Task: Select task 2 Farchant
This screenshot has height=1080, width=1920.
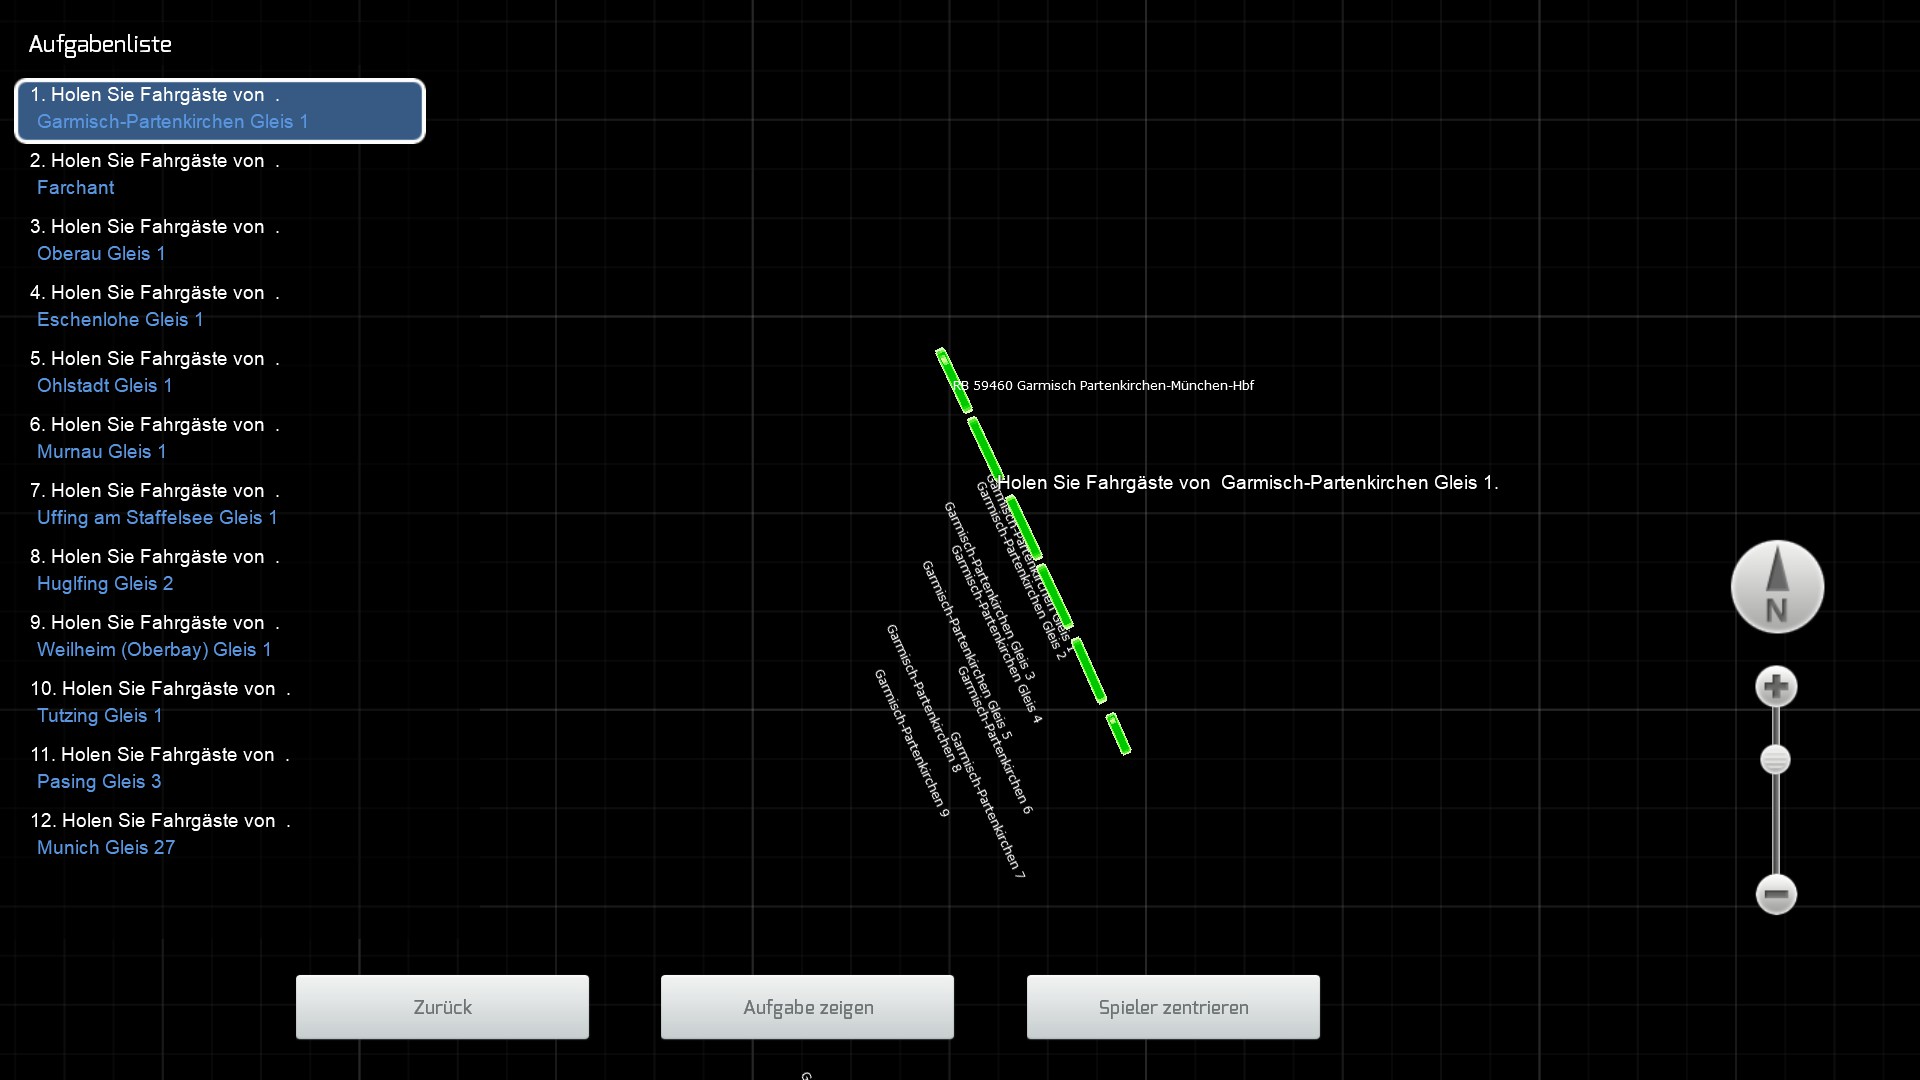Action: click(x=155, y=174)
